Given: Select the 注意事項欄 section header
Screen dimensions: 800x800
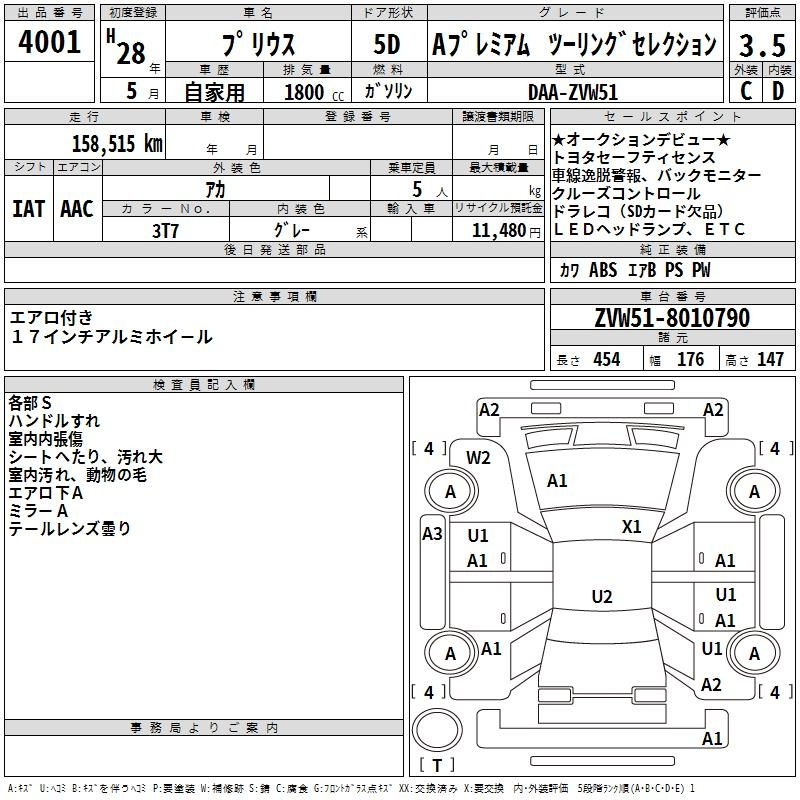Looking at the screenshot, I should point(274,296).
